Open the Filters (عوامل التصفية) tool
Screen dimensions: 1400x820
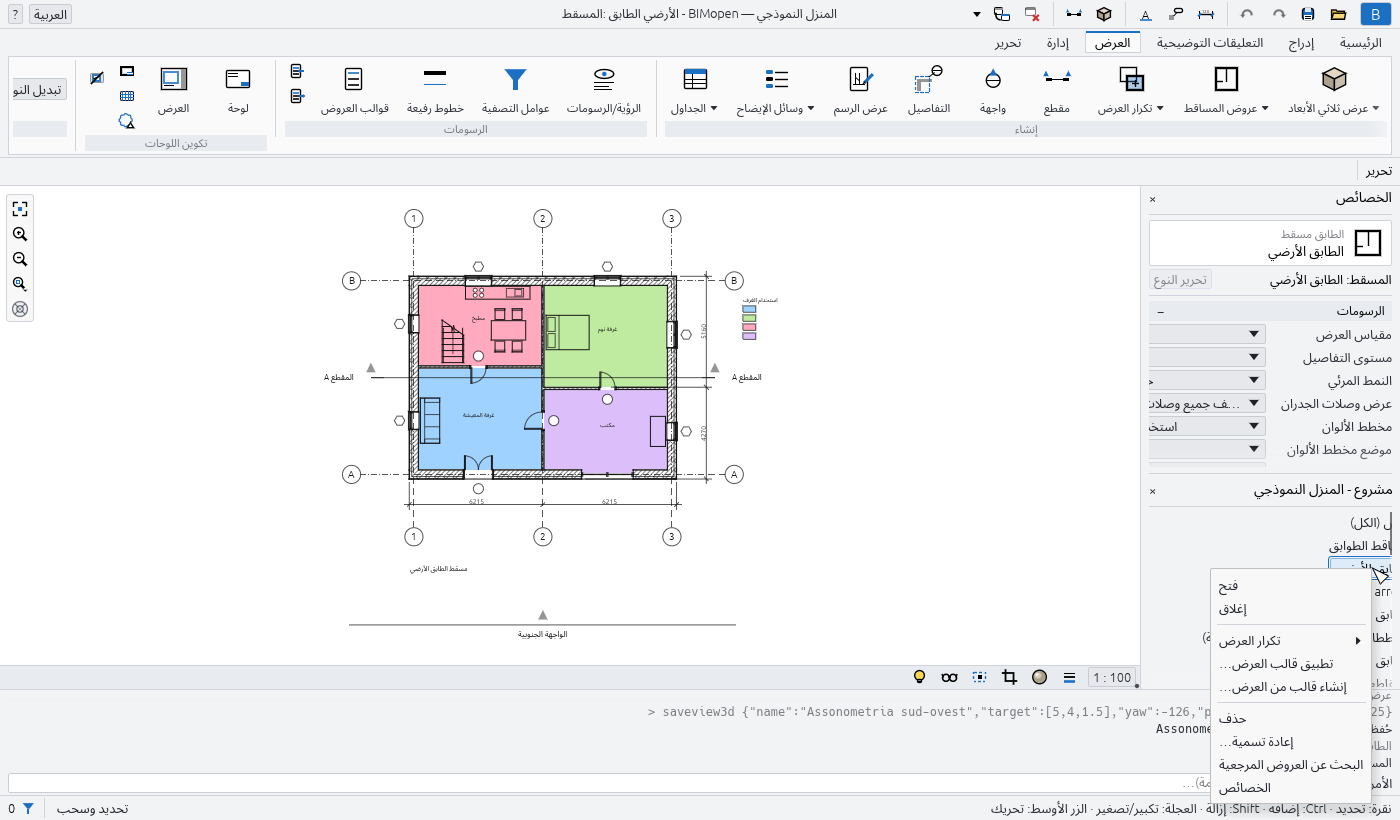tap(515, 80)
